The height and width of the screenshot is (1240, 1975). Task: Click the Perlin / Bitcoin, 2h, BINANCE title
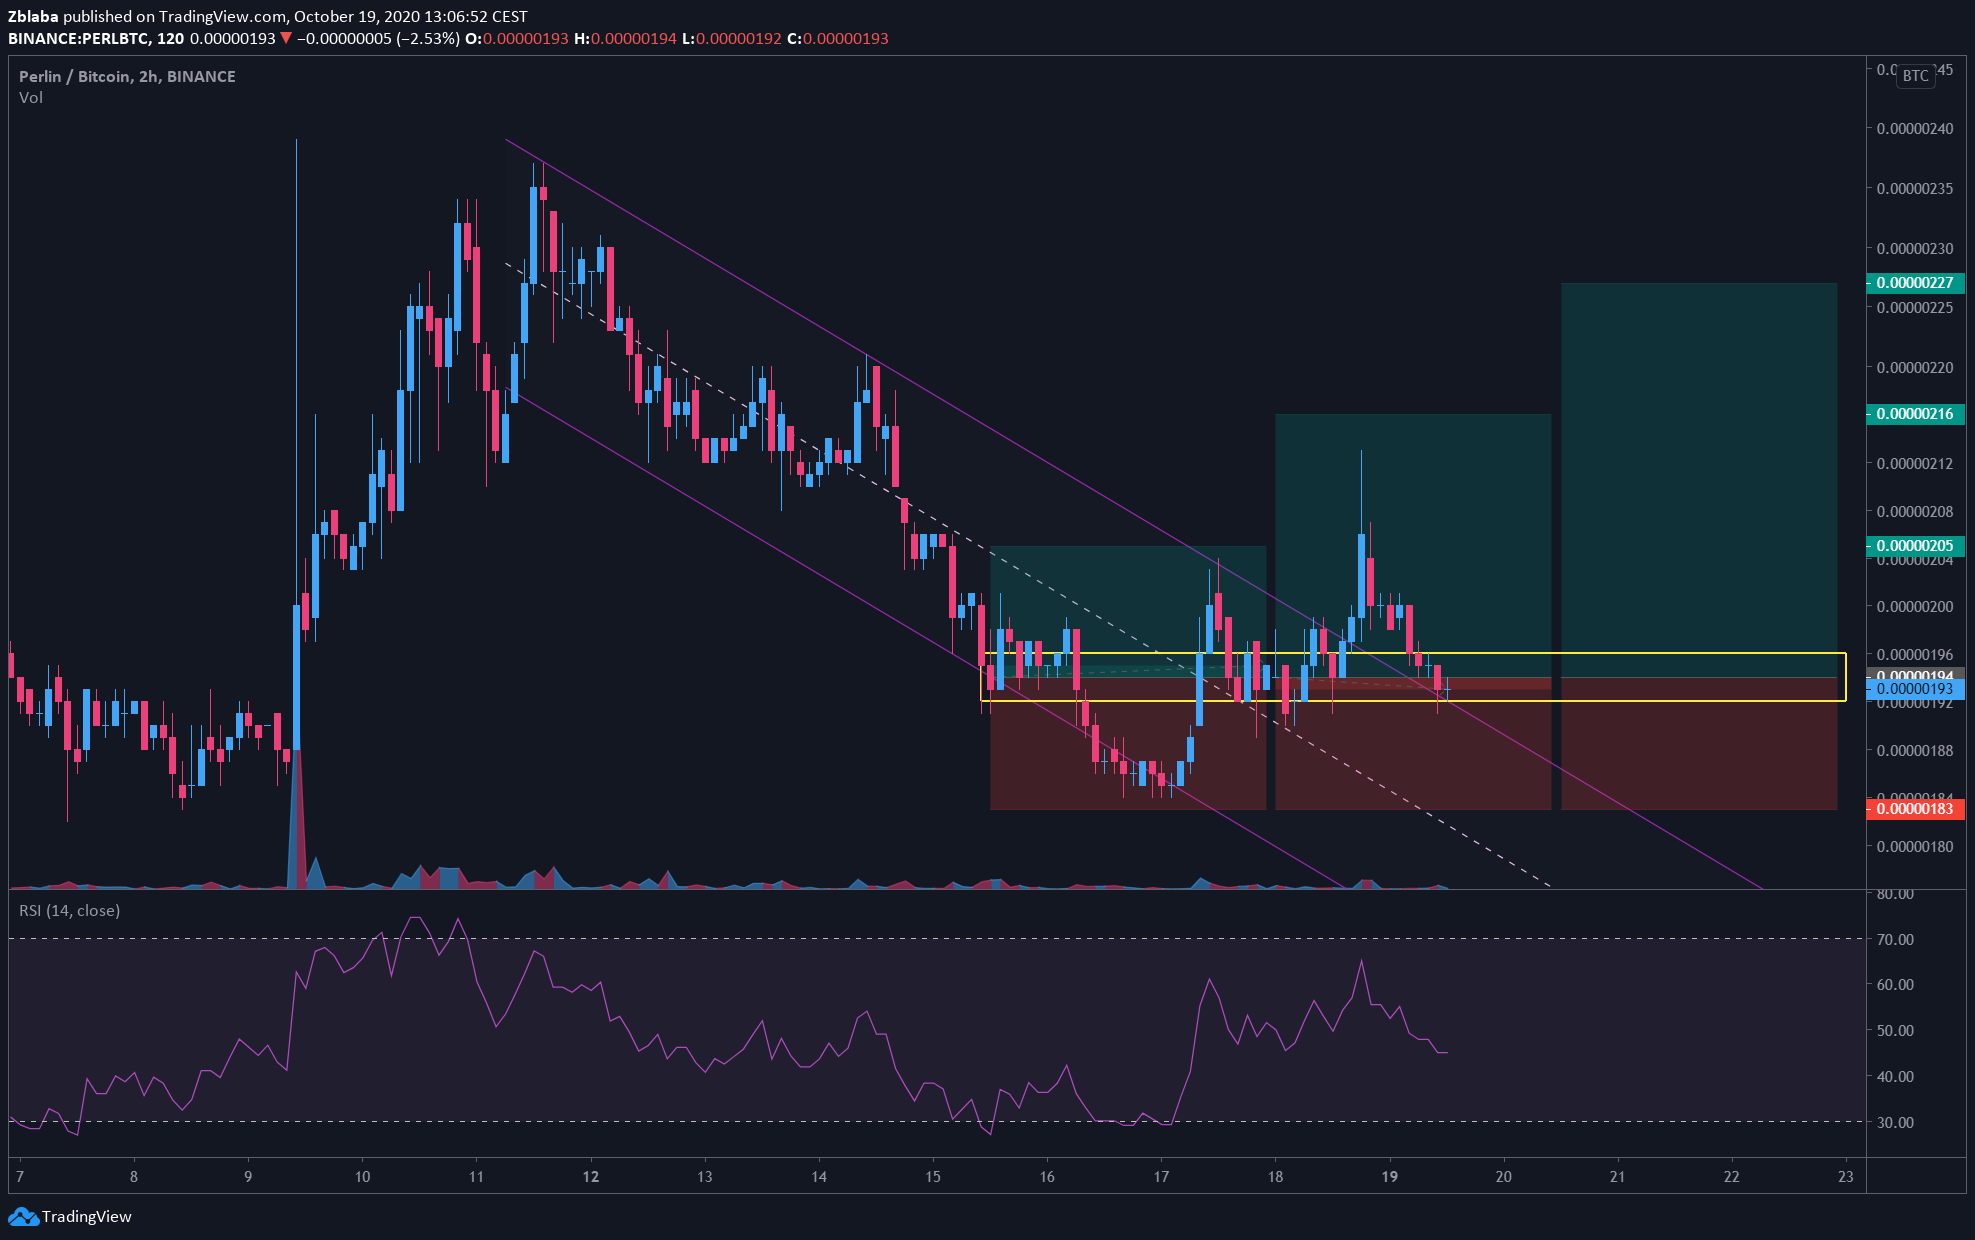pos(127,76)
